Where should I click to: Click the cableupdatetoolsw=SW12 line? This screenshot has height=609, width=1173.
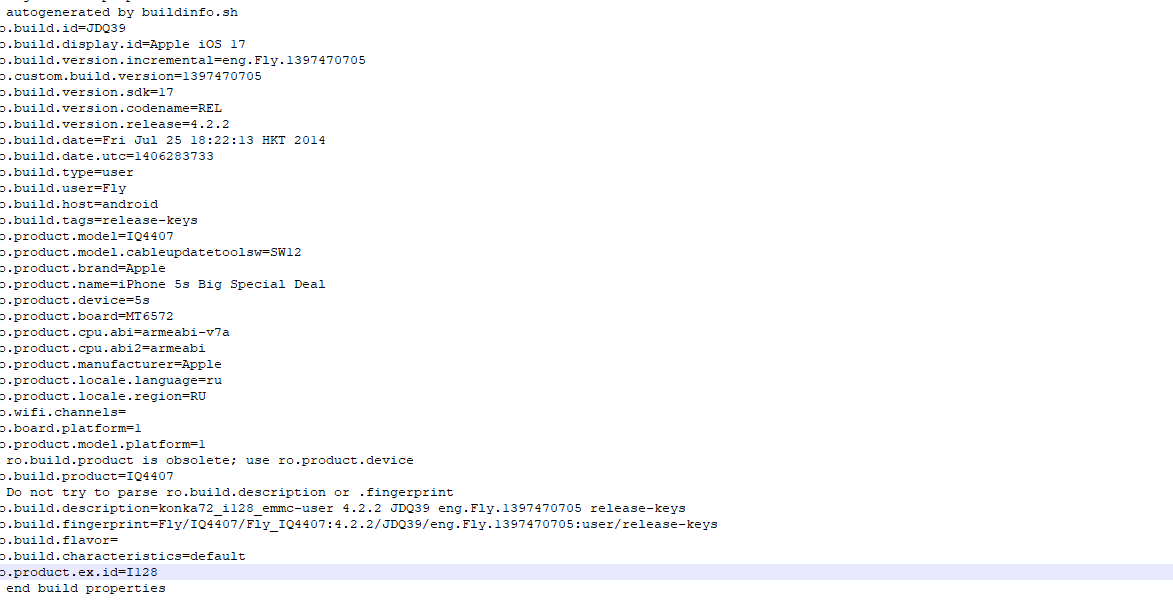click(150, 252)
